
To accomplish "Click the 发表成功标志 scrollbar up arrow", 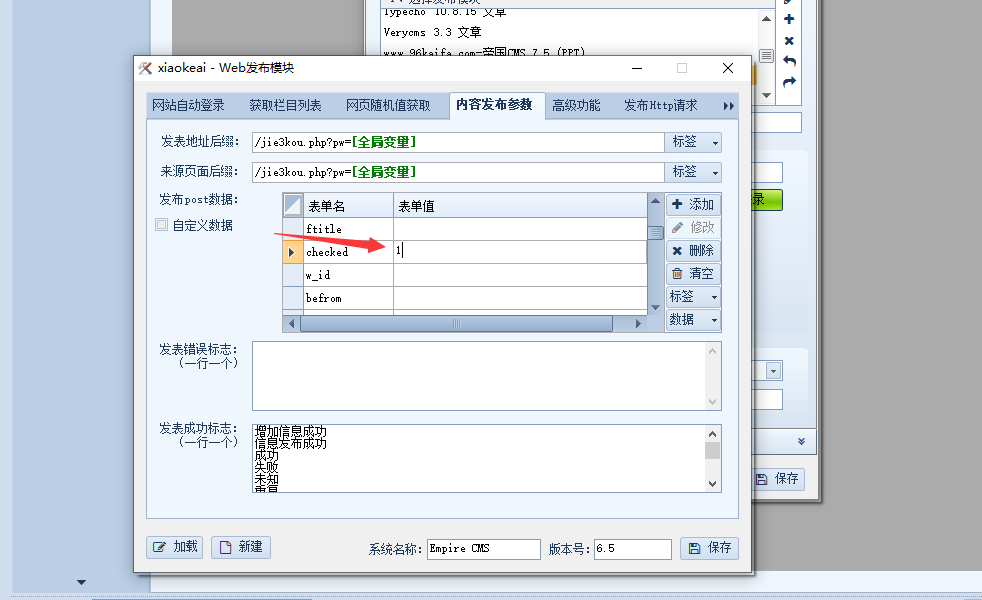I will pyautogui.click(x=713, y=433).
